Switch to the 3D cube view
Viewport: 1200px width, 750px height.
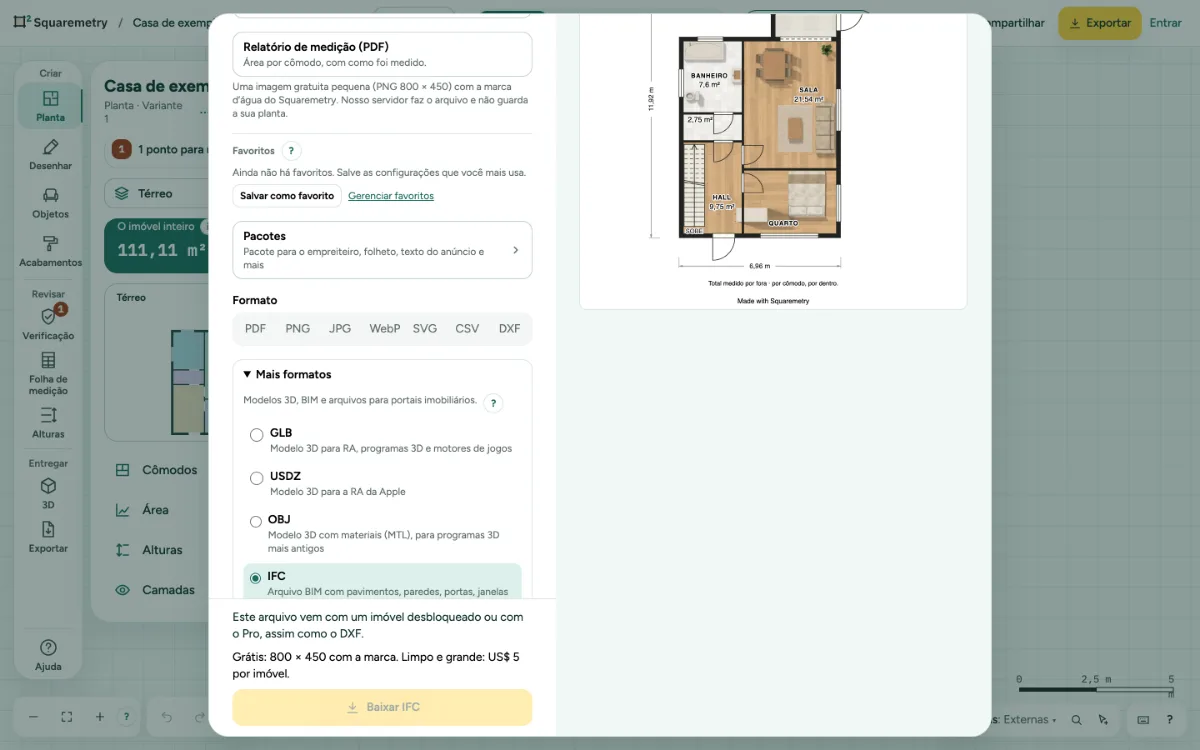tap(48, 493)
